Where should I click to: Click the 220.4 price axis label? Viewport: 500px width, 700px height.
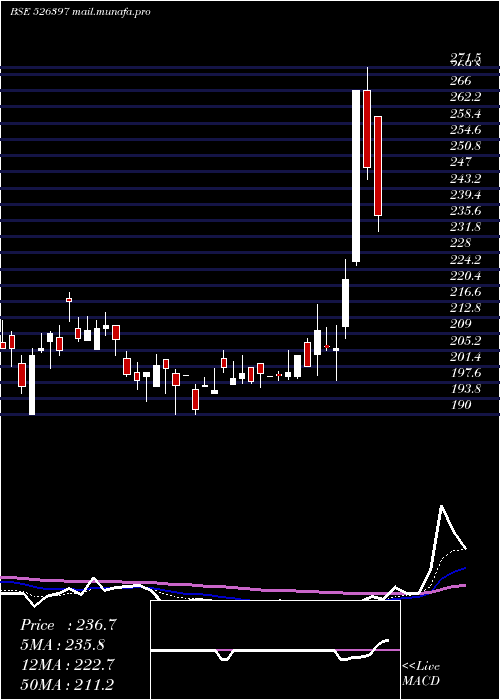466,275
